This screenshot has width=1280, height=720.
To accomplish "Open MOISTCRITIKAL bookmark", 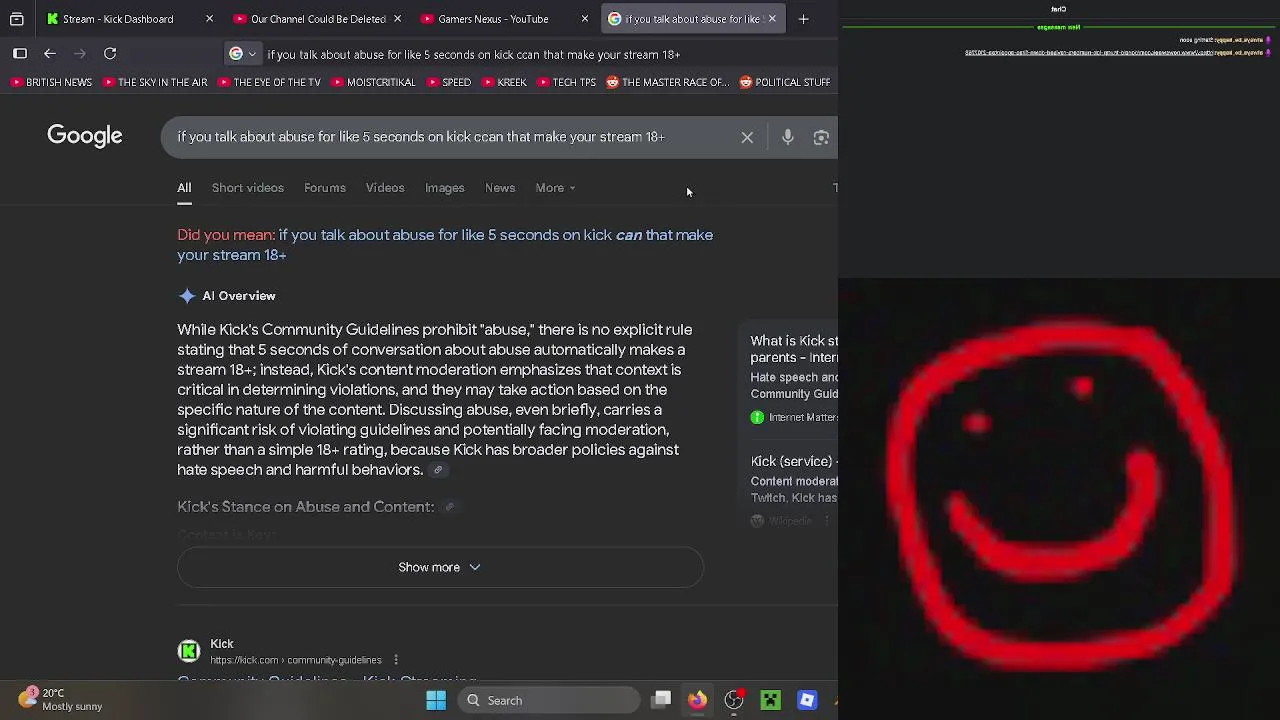I will click(x=373, y=82).
